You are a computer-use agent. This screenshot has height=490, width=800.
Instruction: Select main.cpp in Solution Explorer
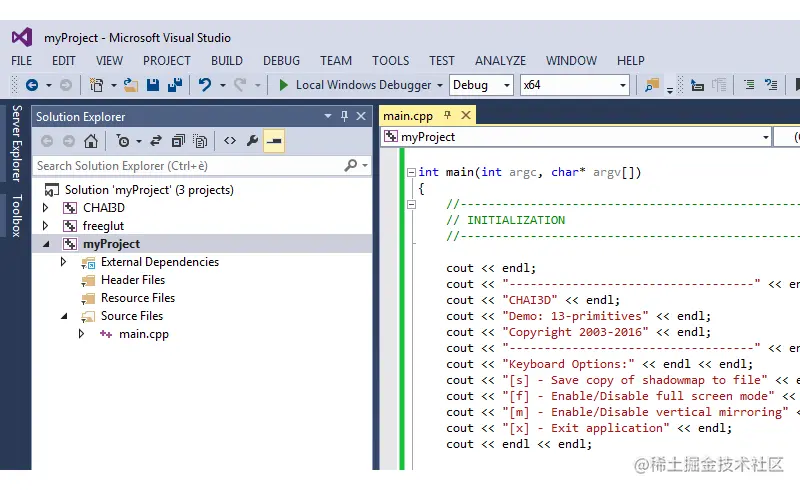click(x=144, y=334)
